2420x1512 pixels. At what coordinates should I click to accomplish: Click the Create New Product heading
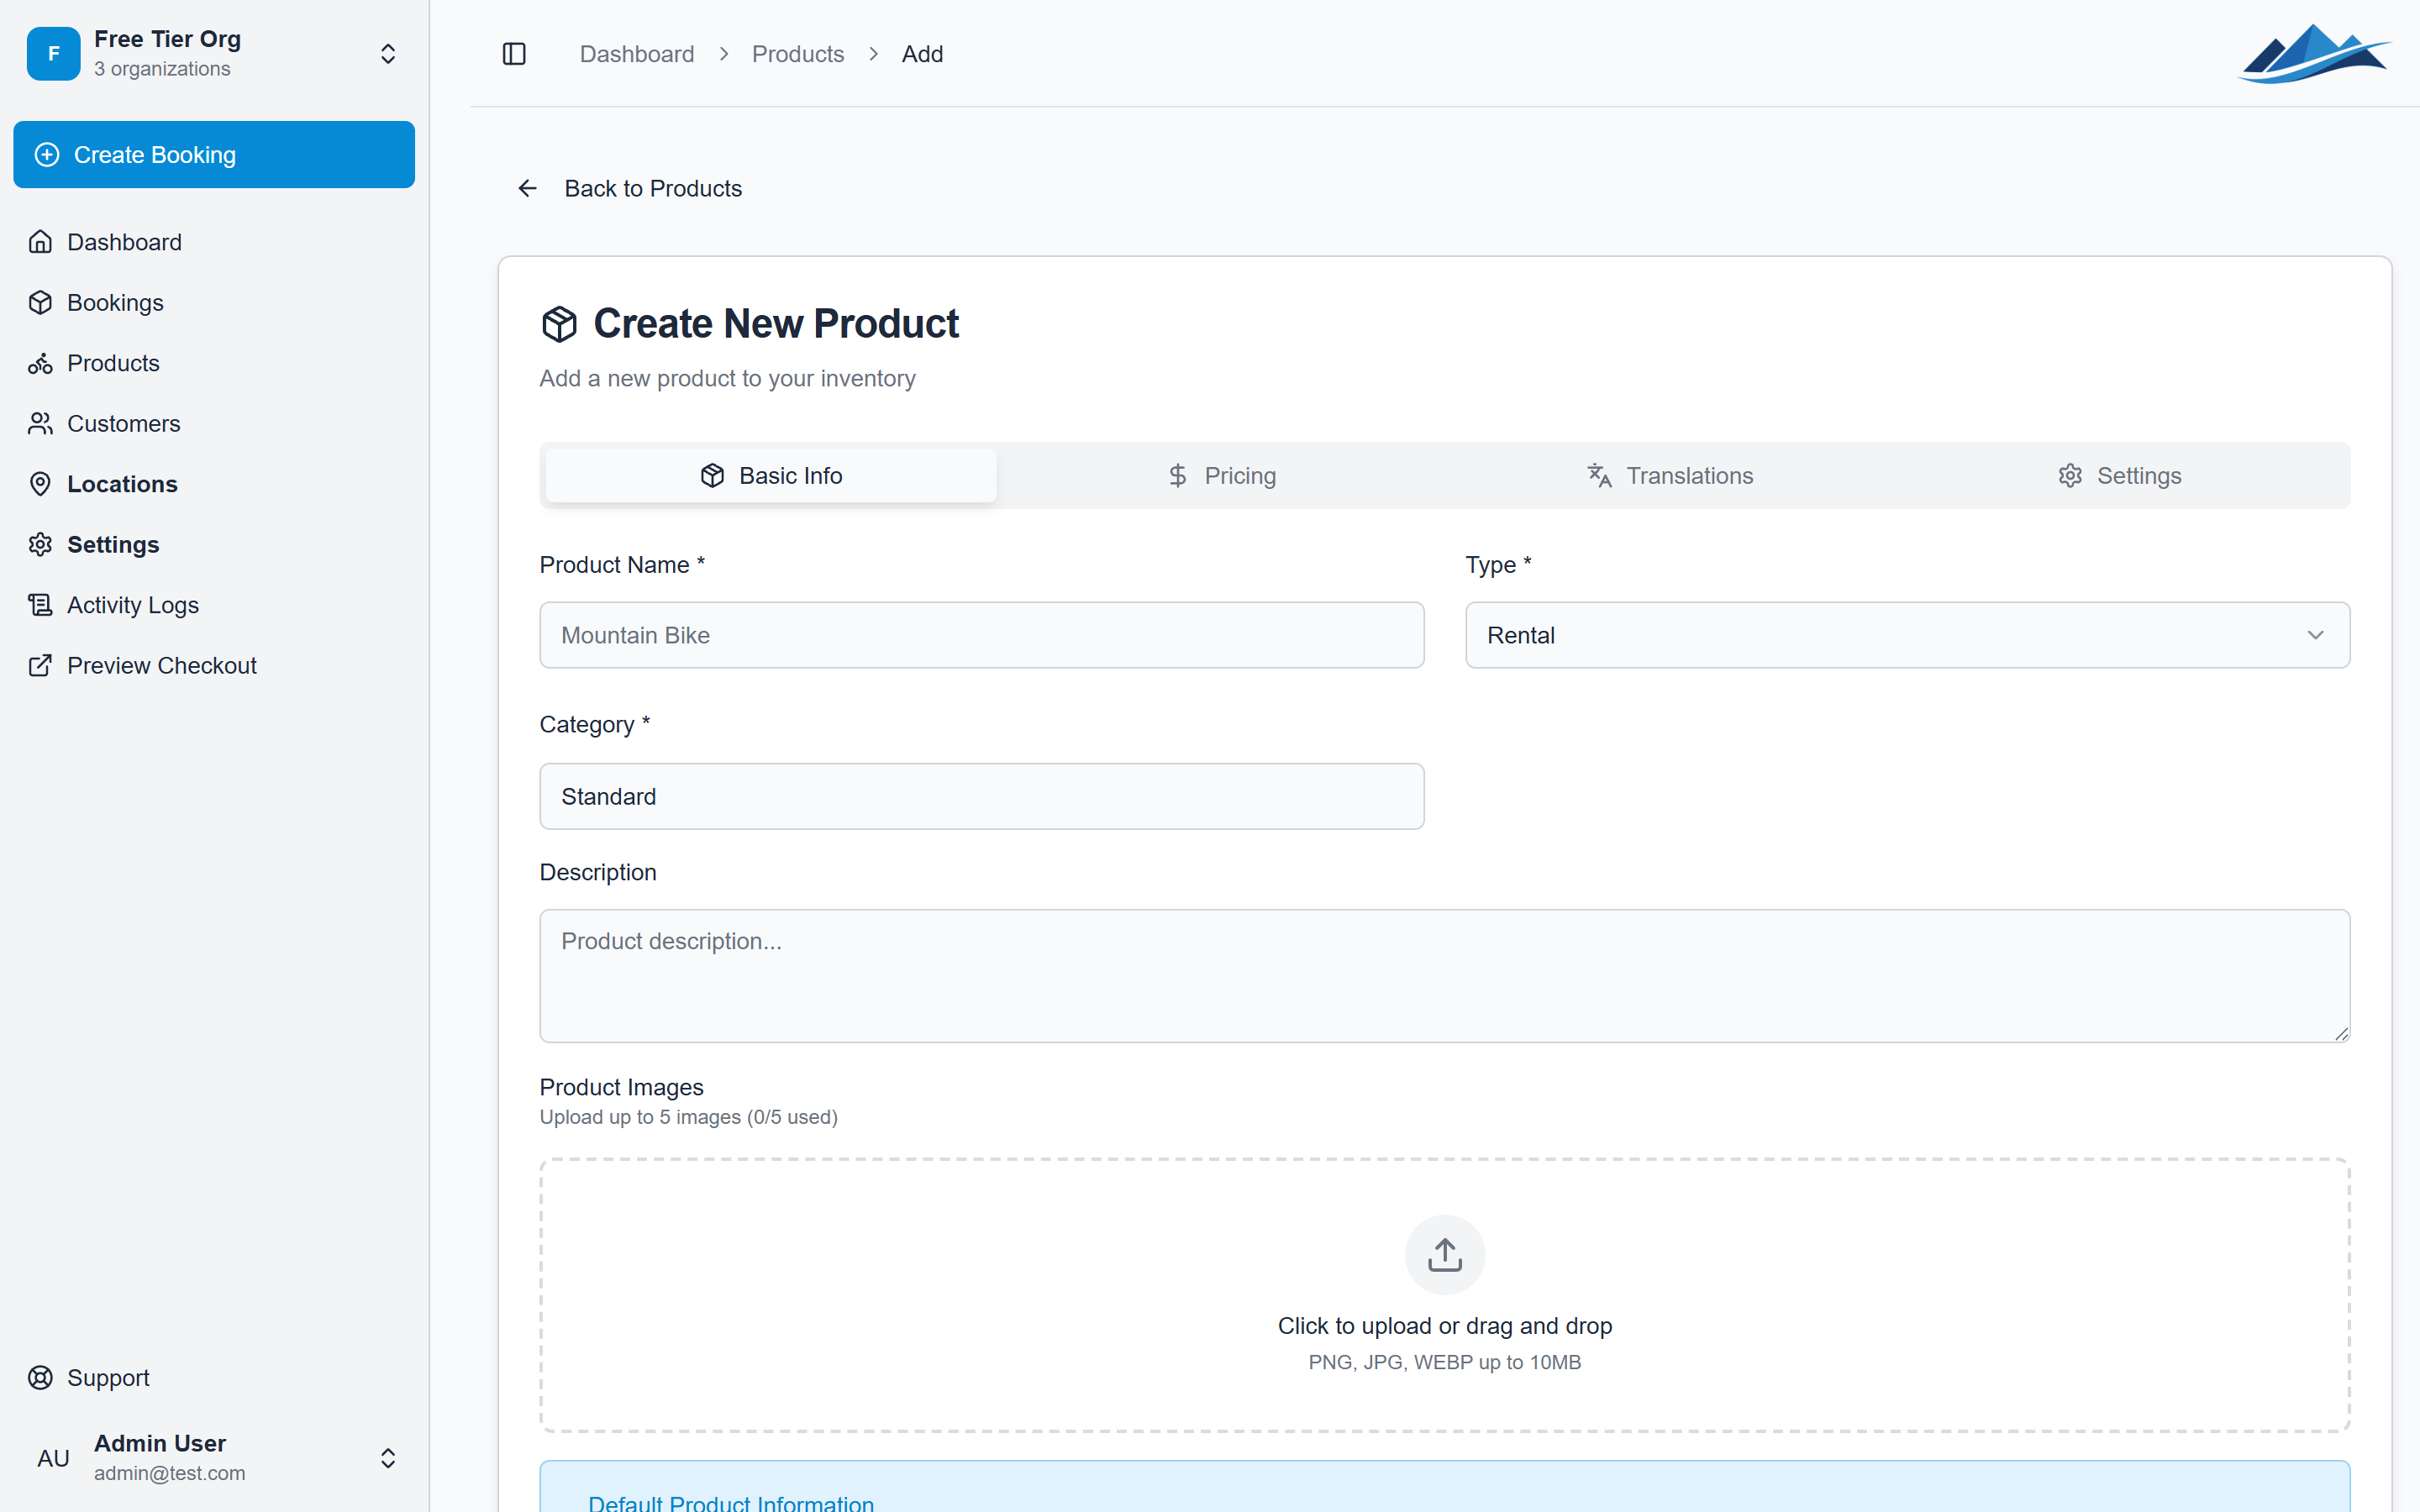(x=776, y=324)
